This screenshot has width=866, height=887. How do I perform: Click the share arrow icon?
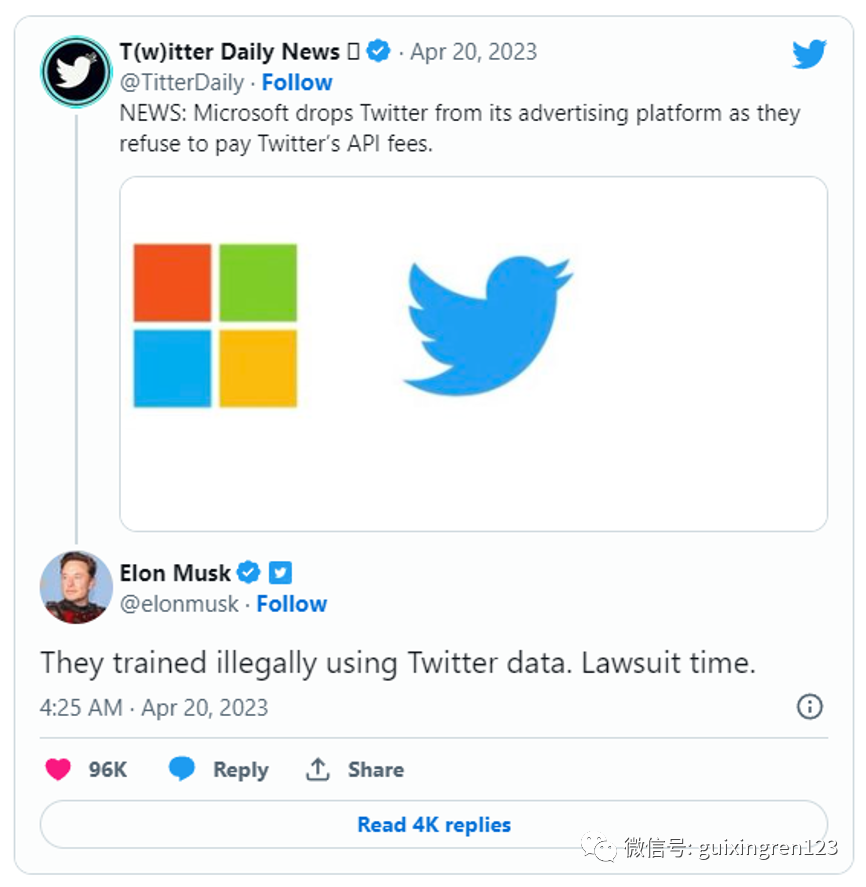pos(318,769)
